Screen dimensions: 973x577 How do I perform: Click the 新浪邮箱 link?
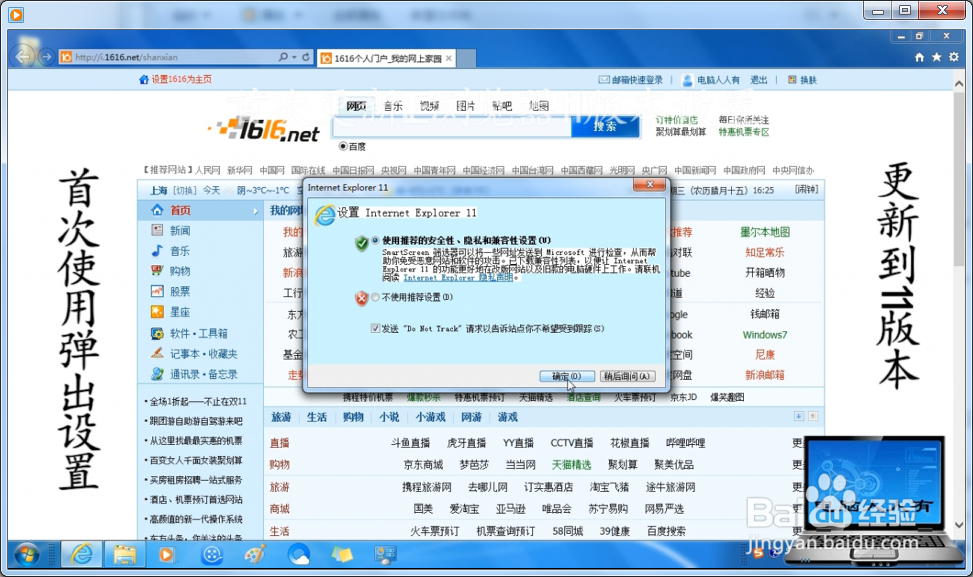pyautogui.click(x=764, y=375)
